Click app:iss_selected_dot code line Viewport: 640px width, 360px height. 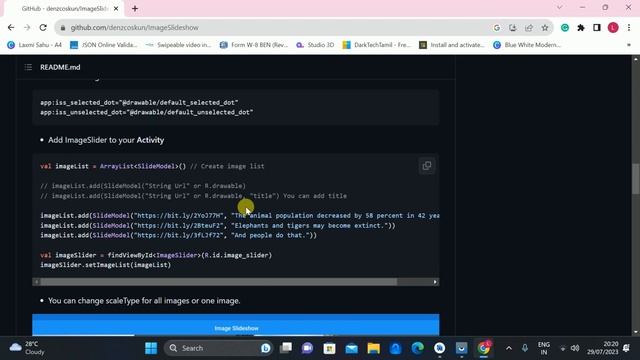139,102
